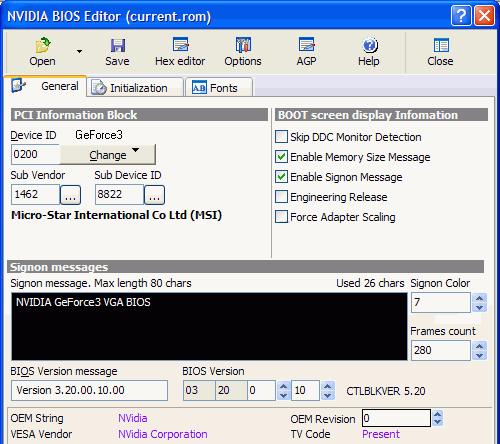Decrement the BIOS Version 10 field spinner
The width and height of the screenshot is (500, 444).
point(328,395)
